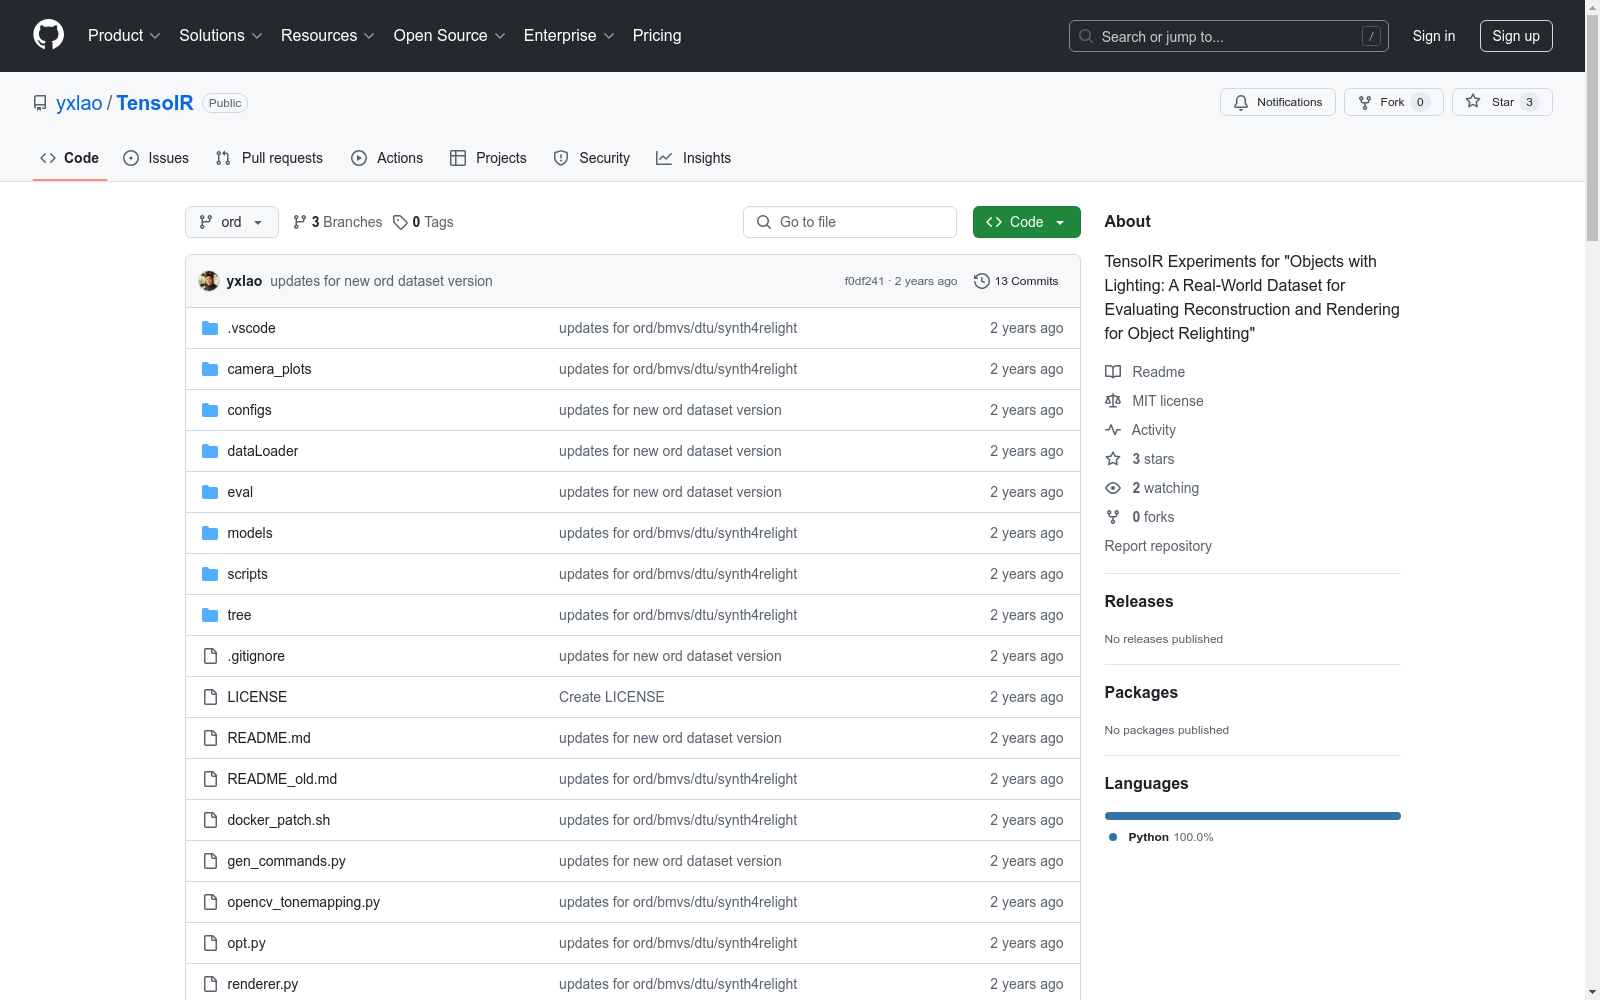
Task: Click the LICENSE file icon
Action: [210, 697]
